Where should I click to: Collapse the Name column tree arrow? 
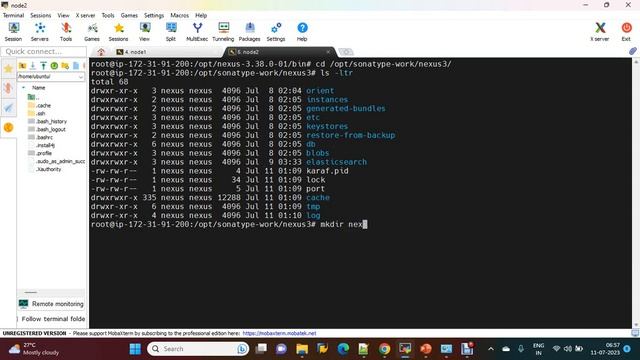pyautogui.click(x=24, y=88)
